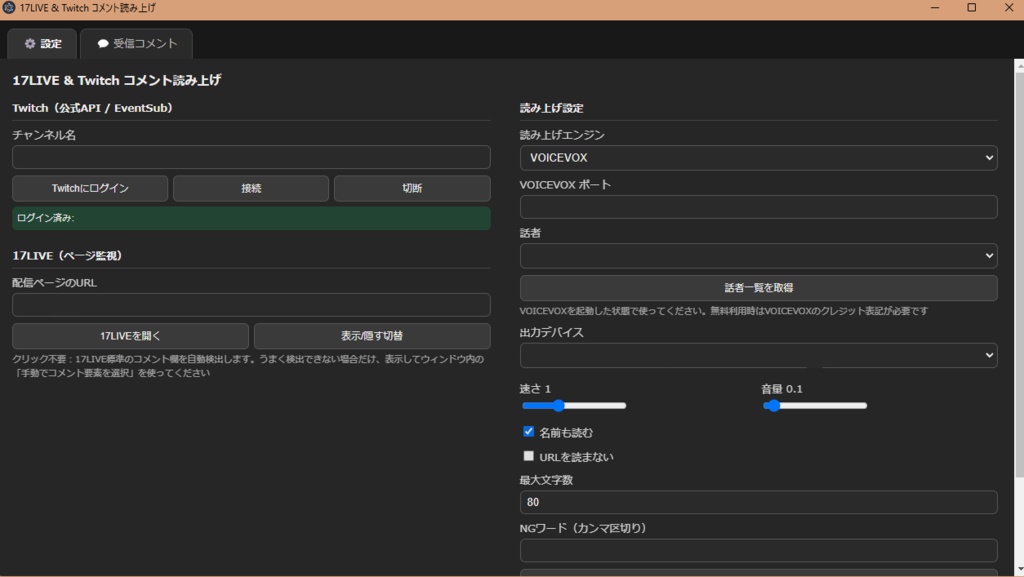1024x577 pixels.
Task: Focus the NGワード input field
Action: (x=758, y=550)
